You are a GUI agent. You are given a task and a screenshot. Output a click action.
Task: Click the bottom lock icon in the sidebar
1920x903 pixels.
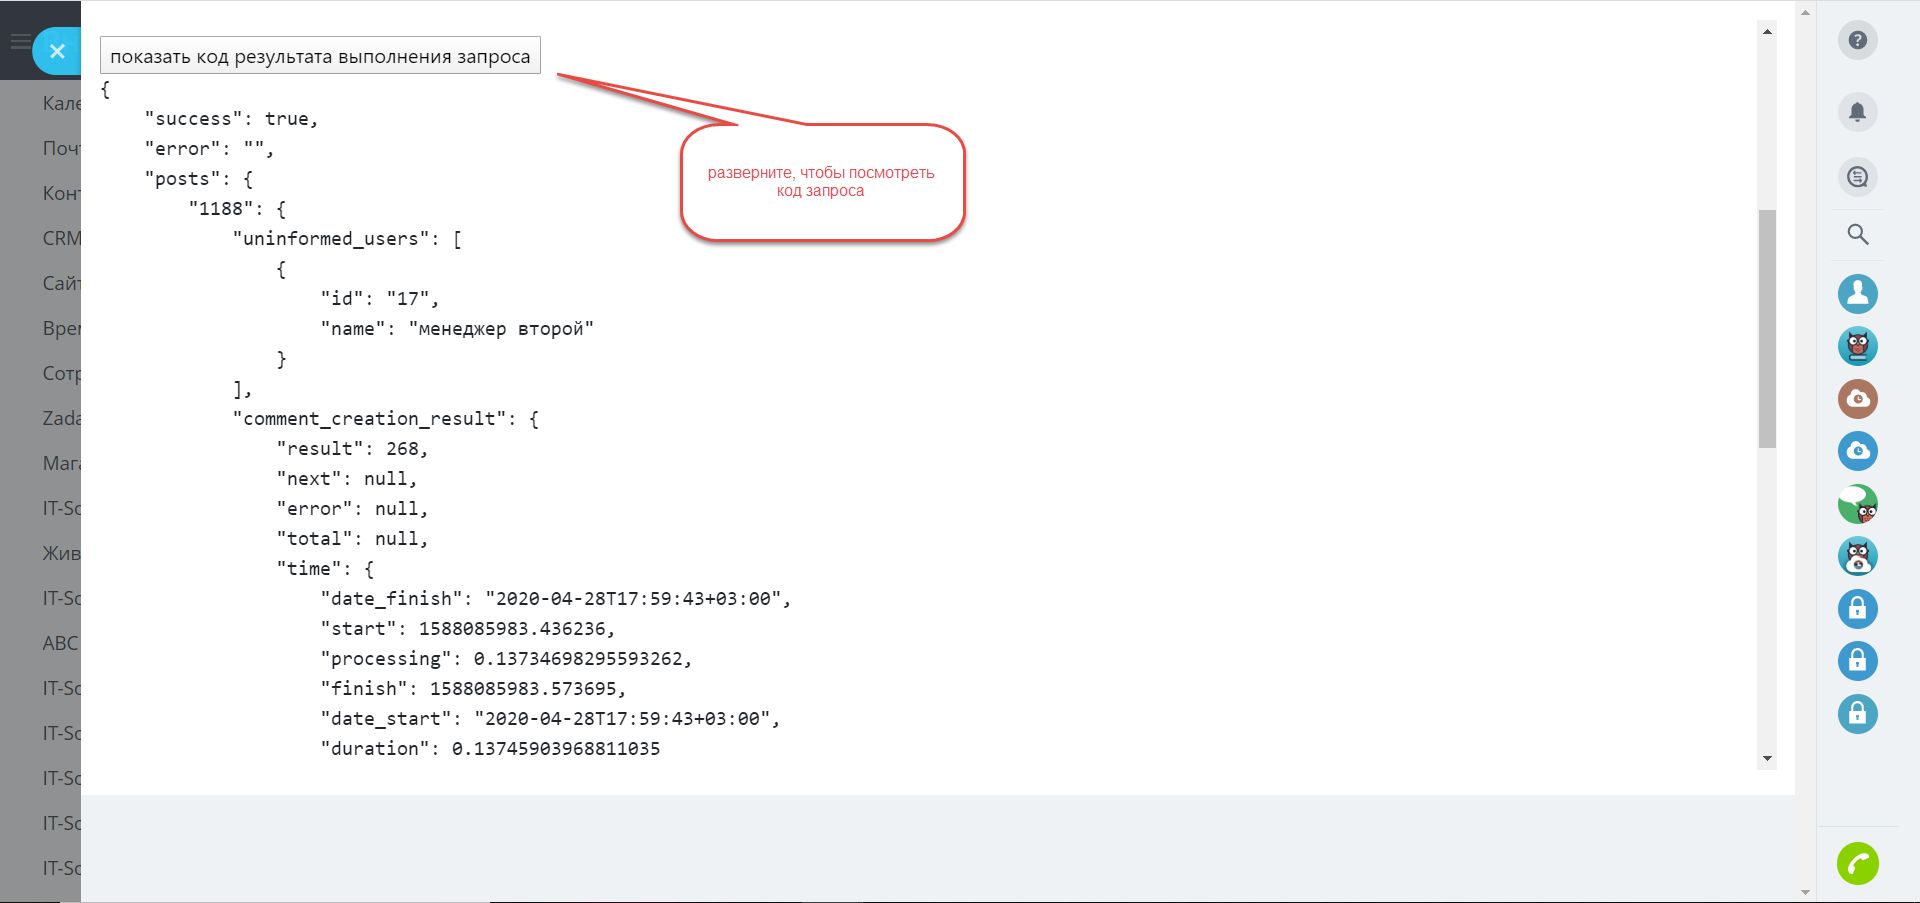1857,714
